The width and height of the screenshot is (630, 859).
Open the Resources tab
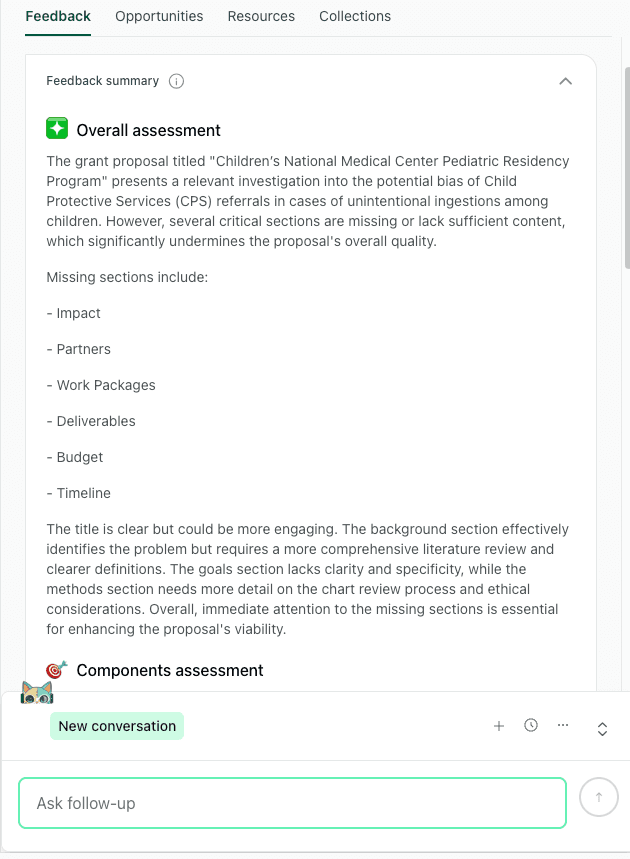[261, 16]
